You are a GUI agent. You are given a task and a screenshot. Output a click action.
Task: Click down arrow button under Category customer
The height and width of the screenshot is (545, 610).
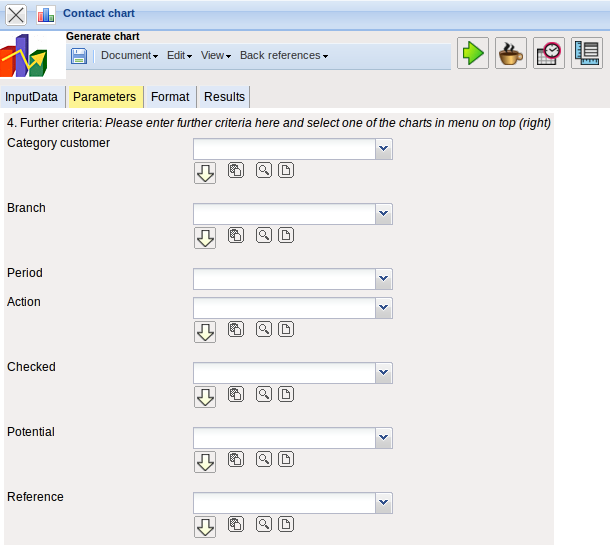pos(205,173)
